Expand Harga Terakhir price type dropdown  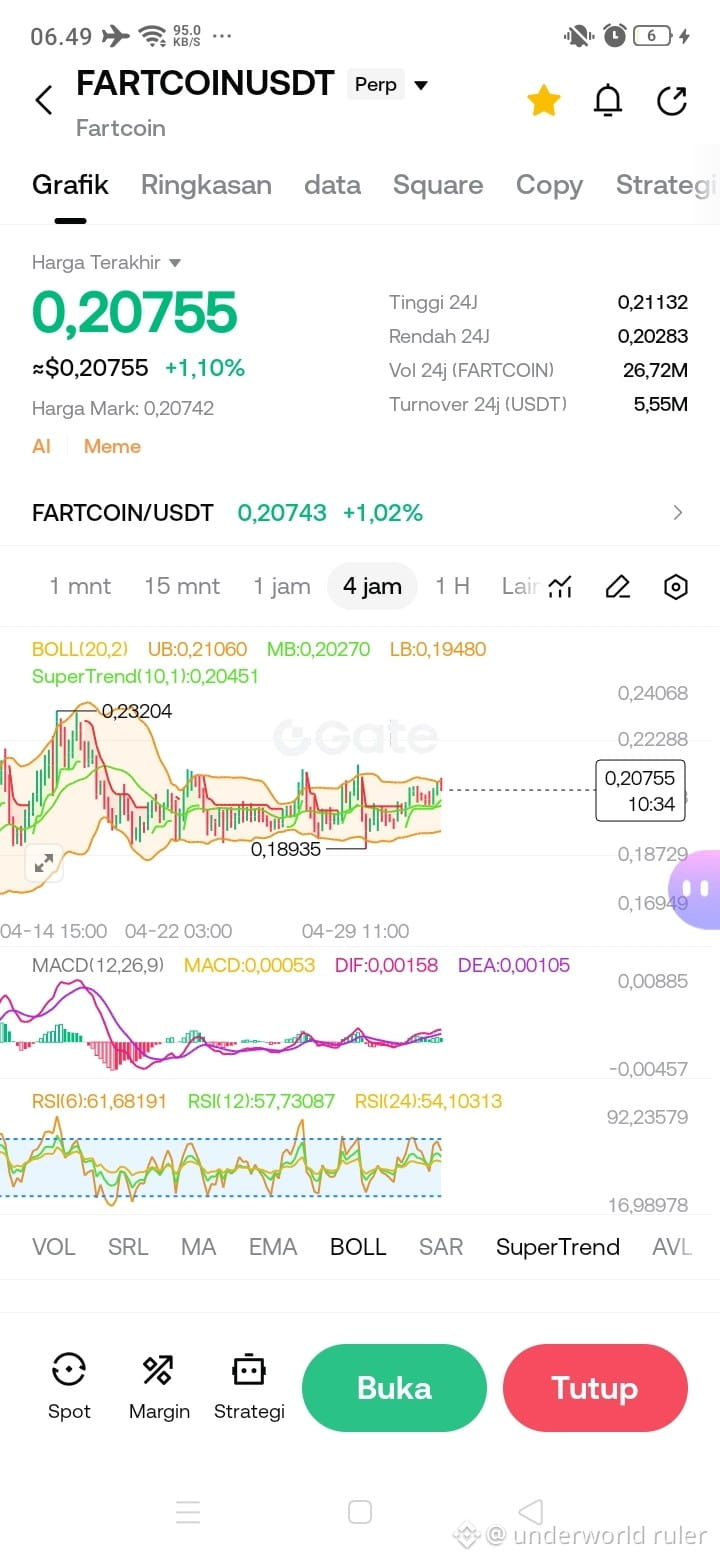(x=106, y=262)
